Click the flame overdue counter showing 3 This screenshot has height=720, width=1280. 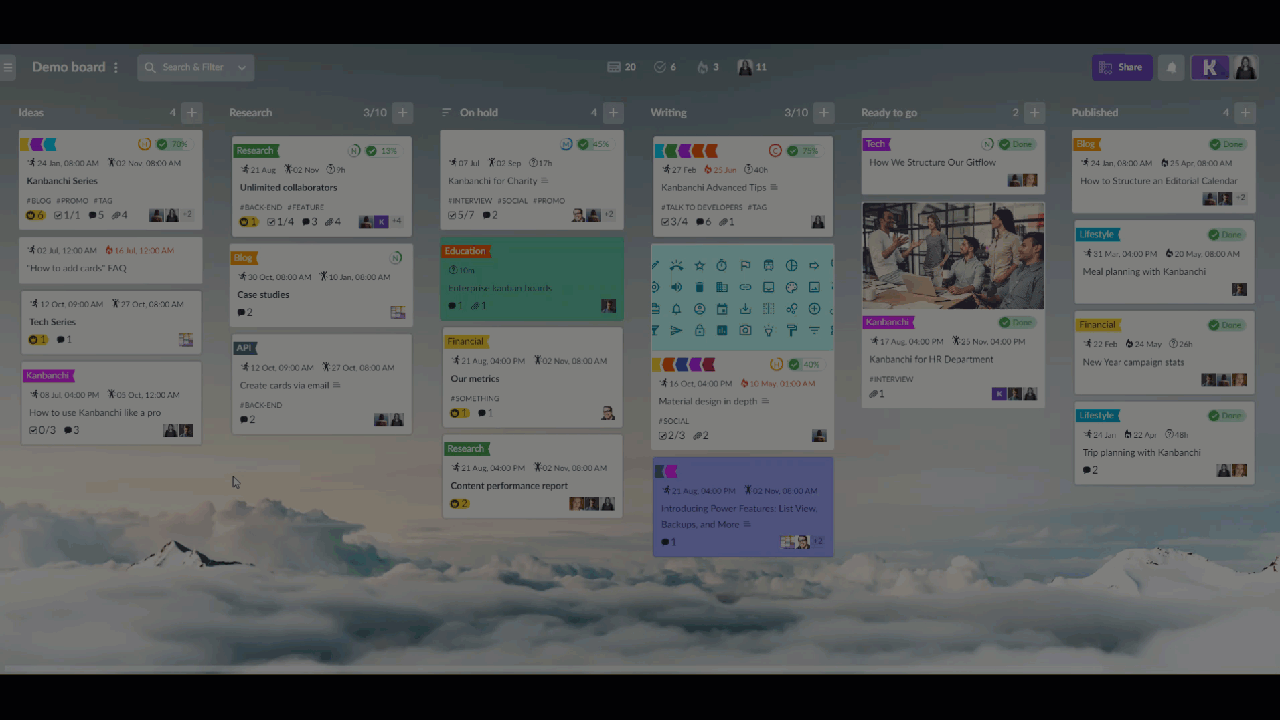point(708,67)
